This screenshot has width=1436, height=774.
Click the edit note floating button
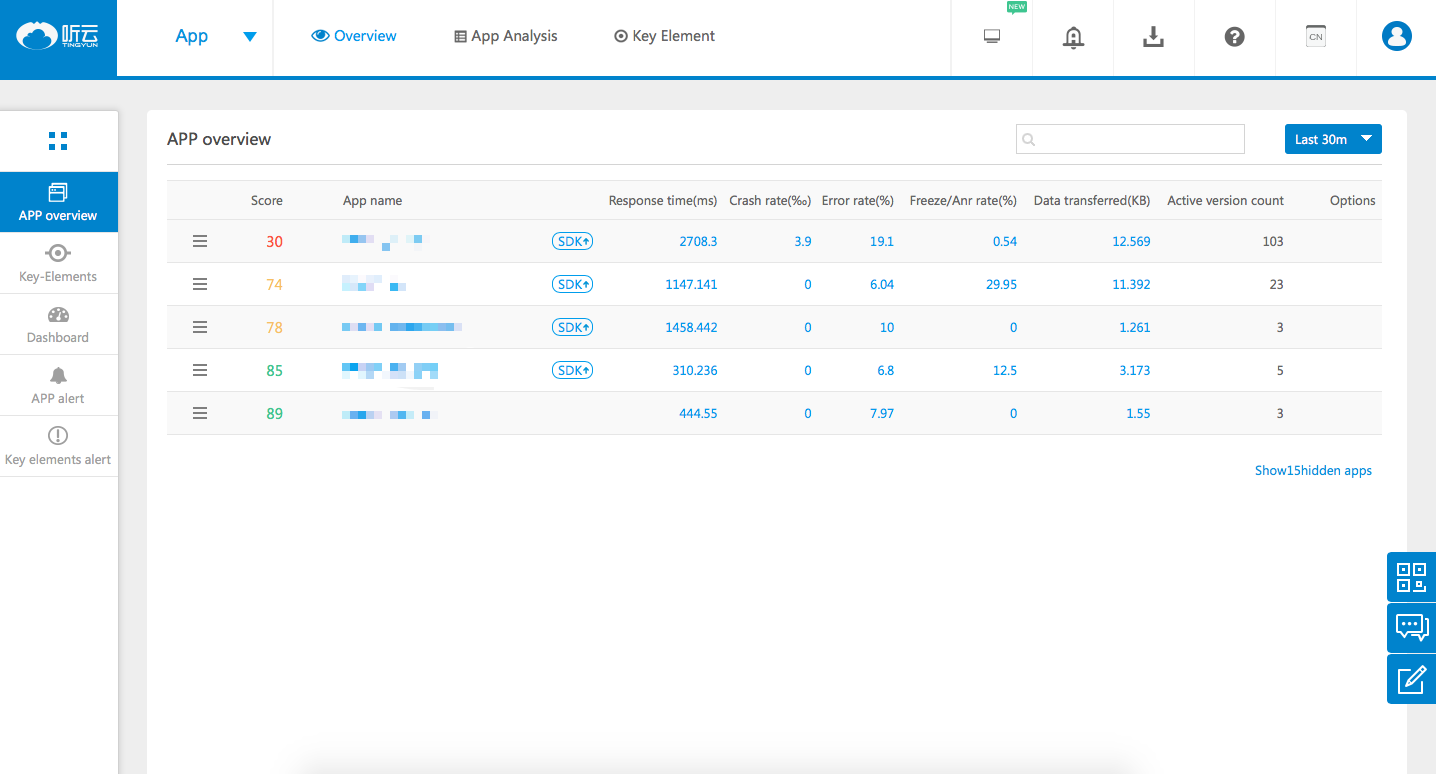click(1411, 679)
